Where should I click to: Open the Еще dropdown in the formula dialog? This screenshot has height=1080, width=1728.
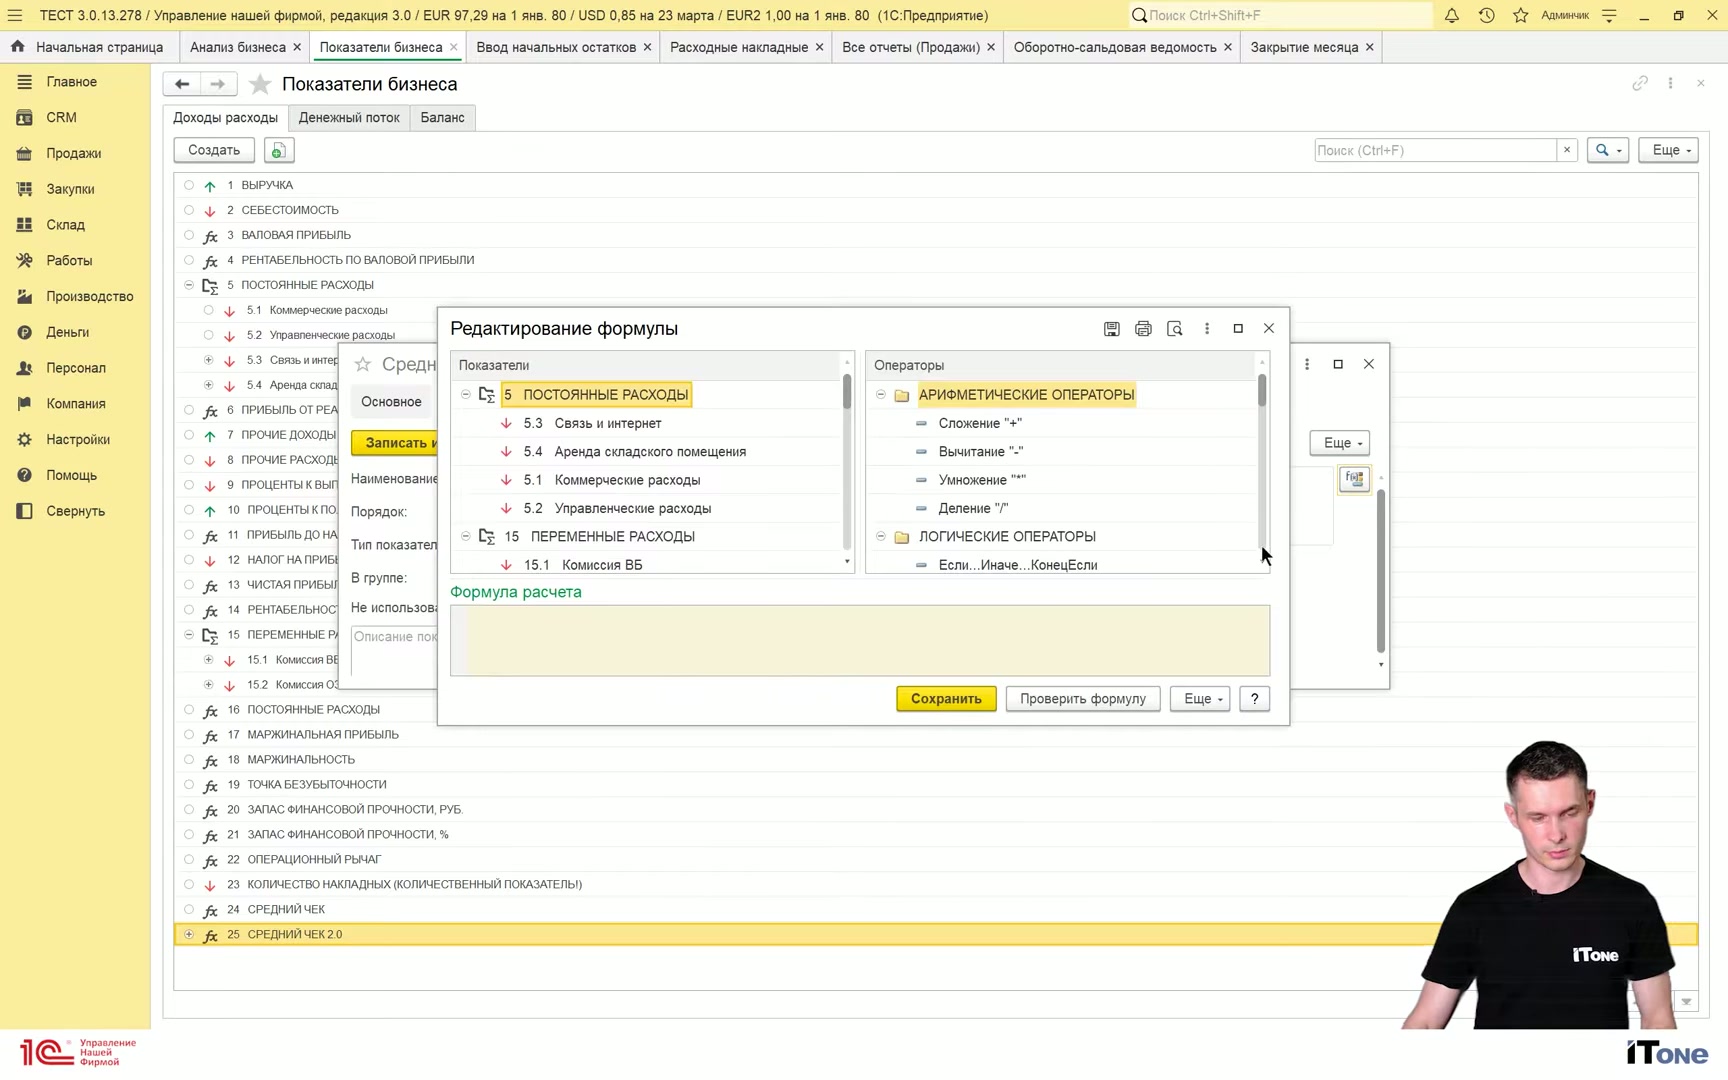coord(1200,699)
